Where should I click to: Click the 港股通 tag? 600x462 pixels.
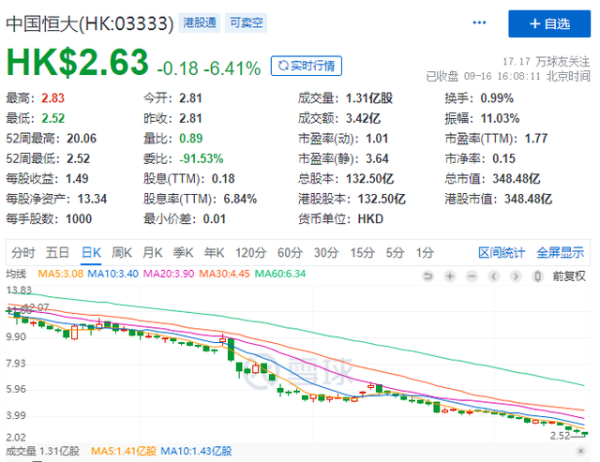199,23
